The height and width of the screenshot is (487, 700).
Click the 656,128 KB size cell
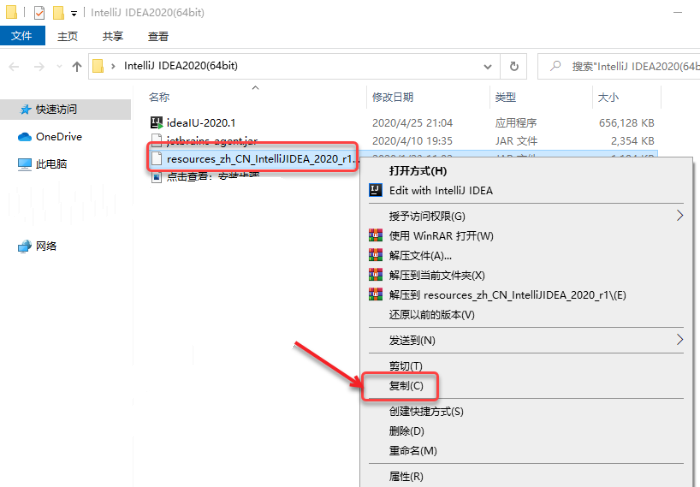point(626,123)
